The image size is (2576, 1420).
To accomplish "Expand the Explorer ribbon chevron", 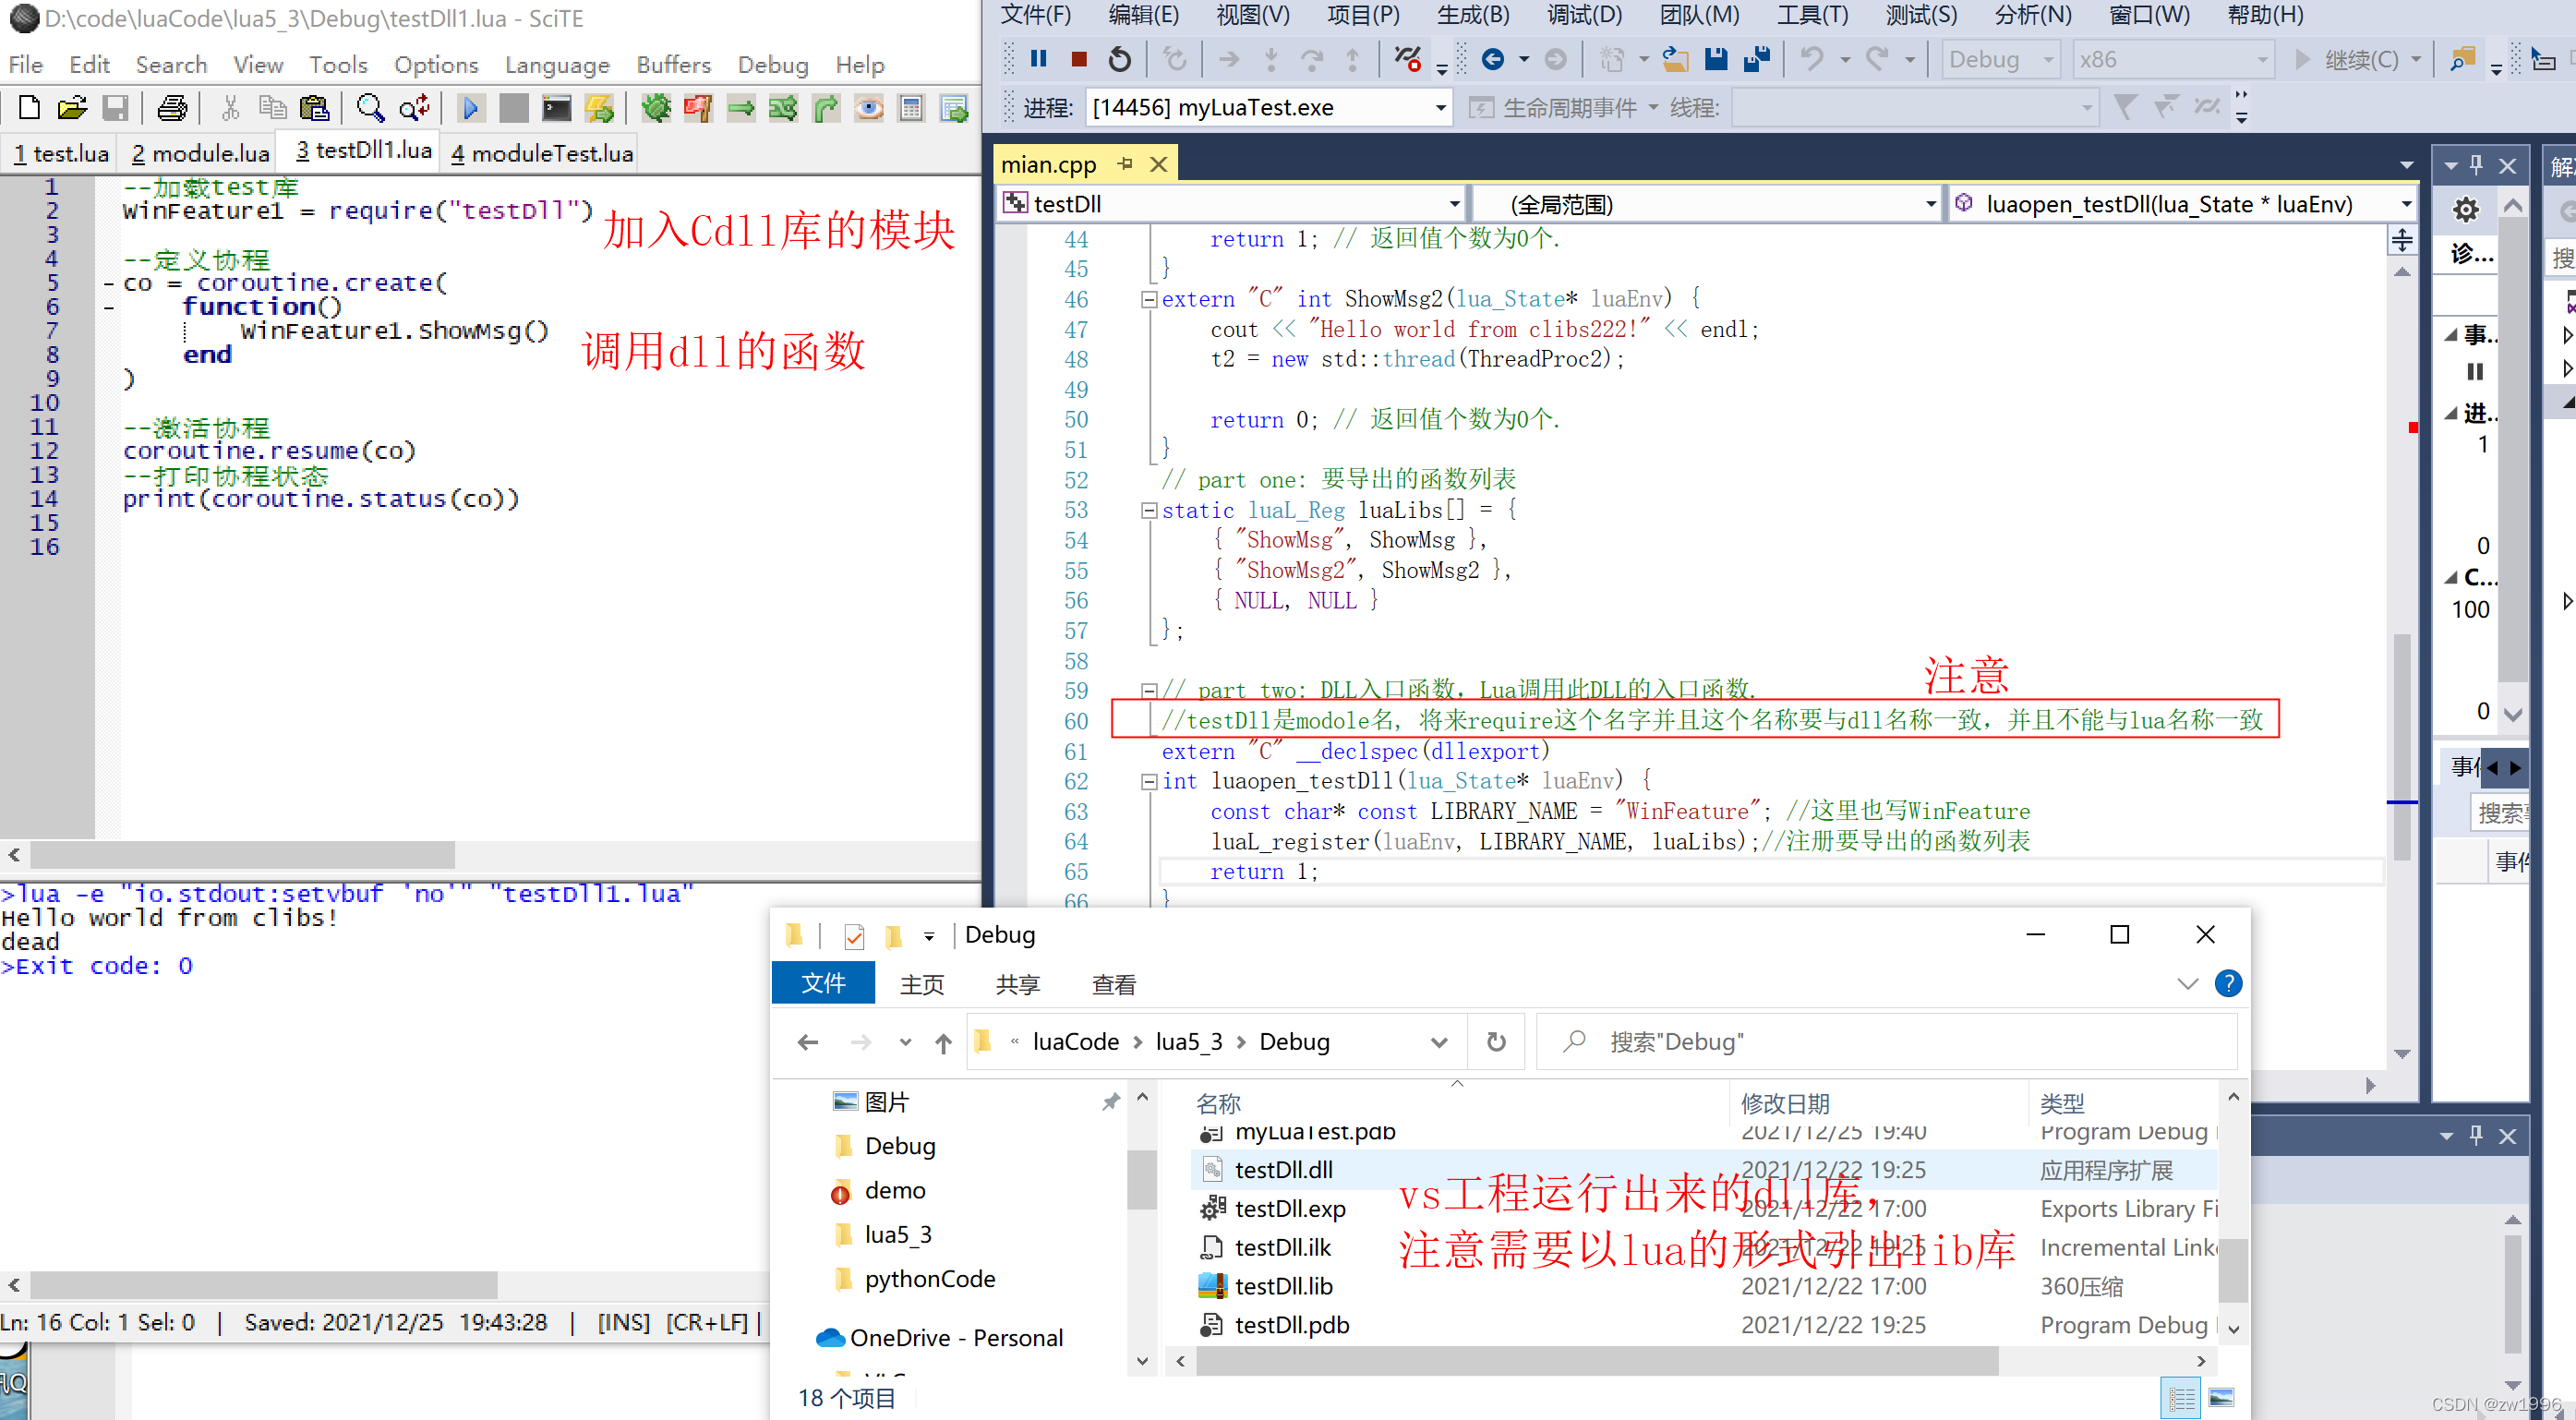I will point(2187,983).
